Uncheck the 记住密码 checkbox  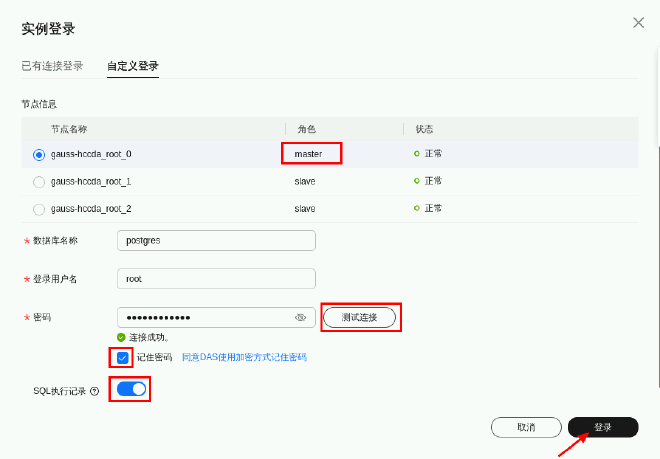coord(122,357)
